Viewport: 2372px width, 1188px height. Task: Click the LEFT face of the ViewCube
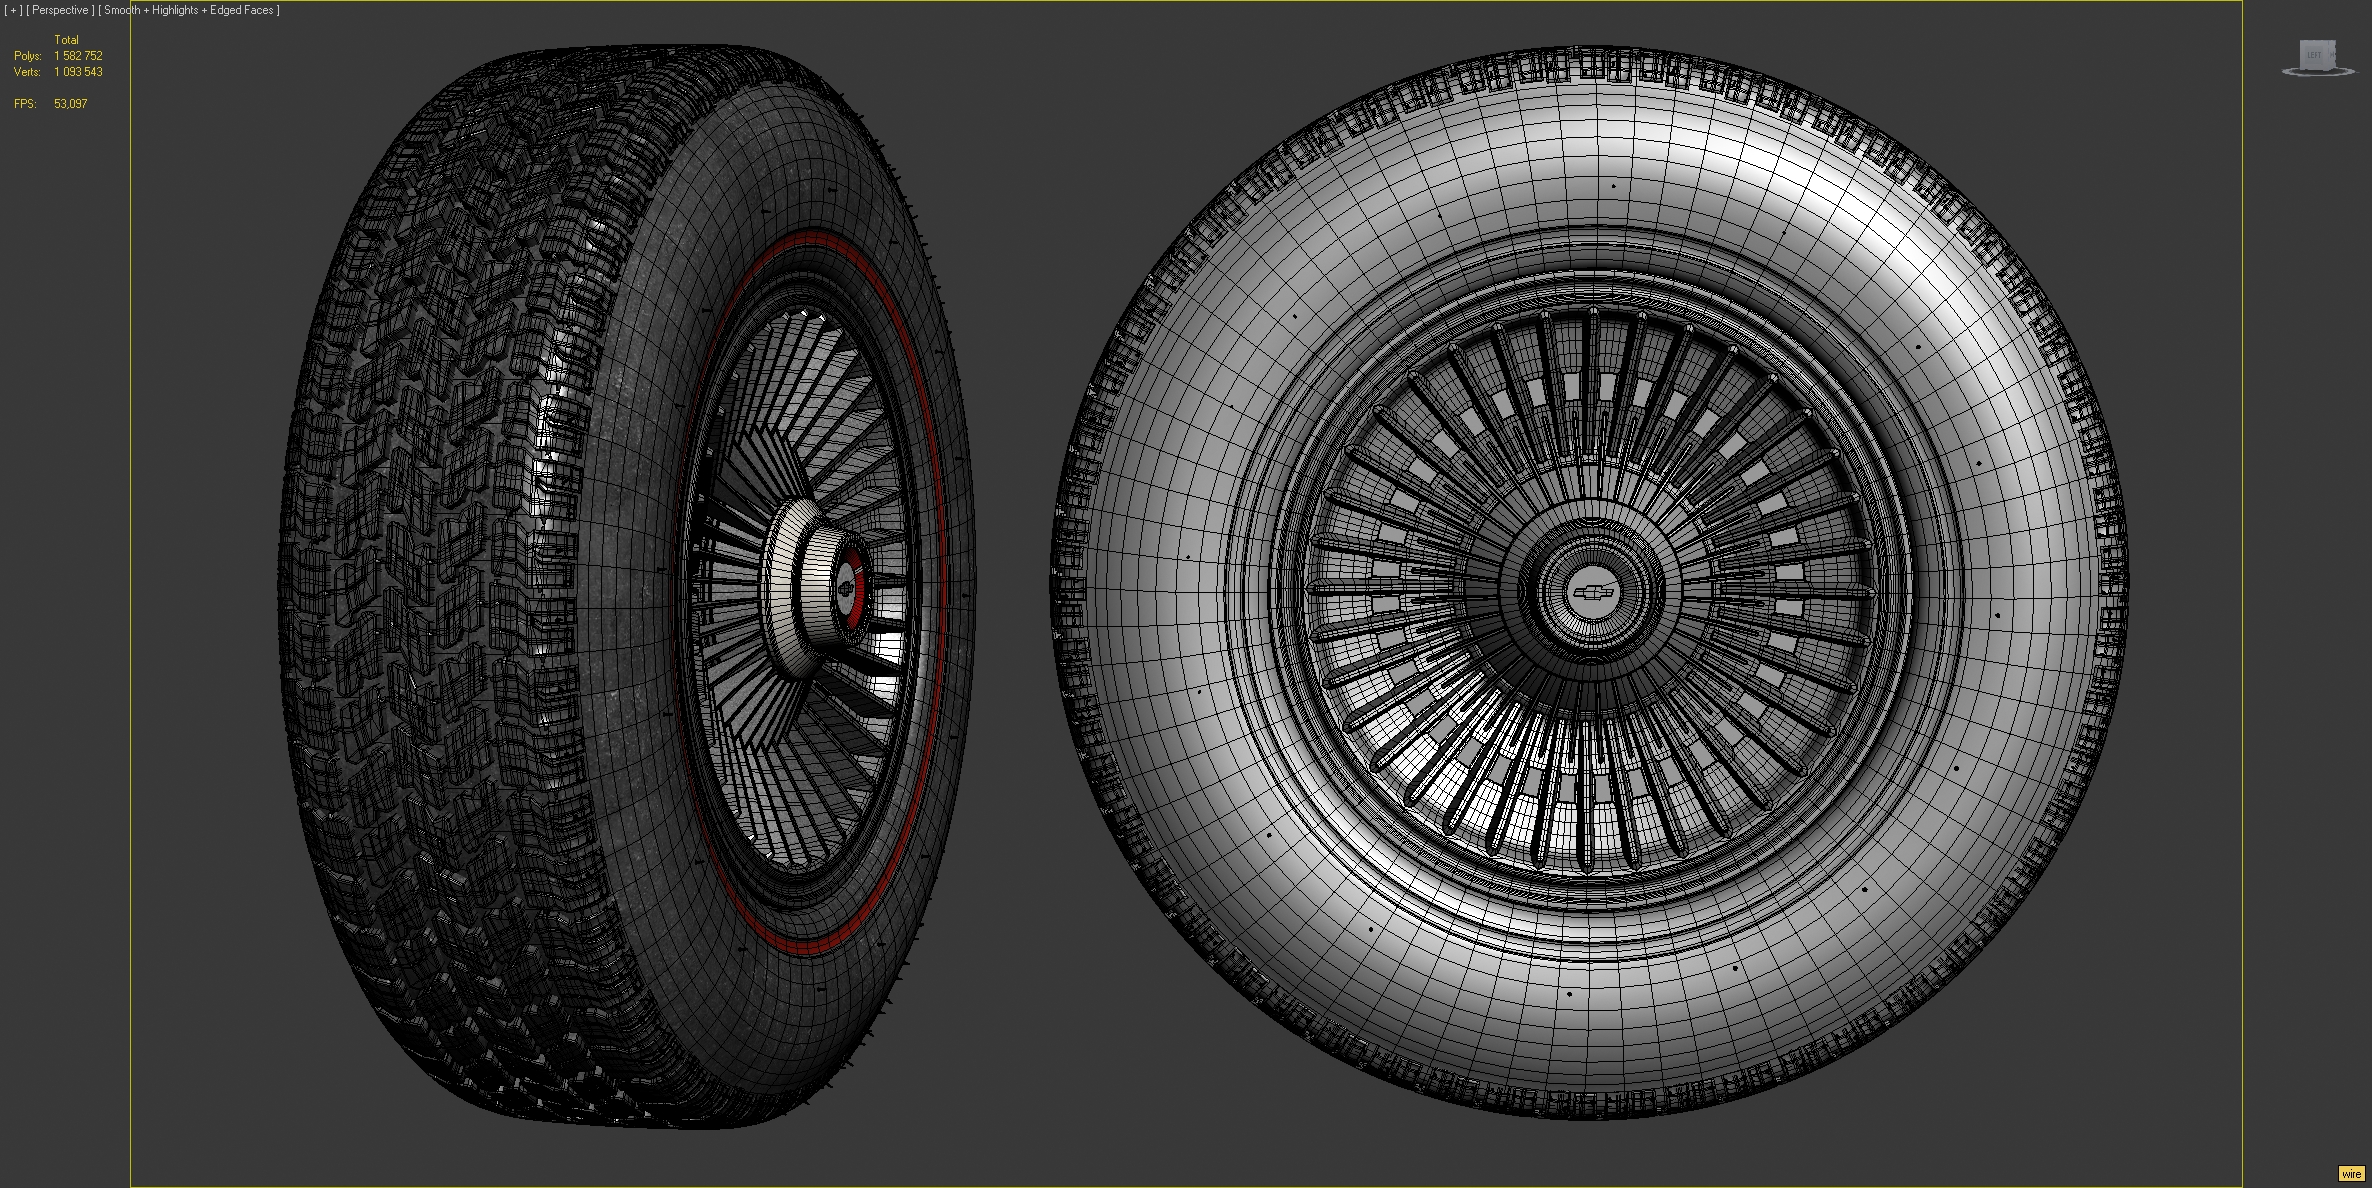coord(2315,54)
